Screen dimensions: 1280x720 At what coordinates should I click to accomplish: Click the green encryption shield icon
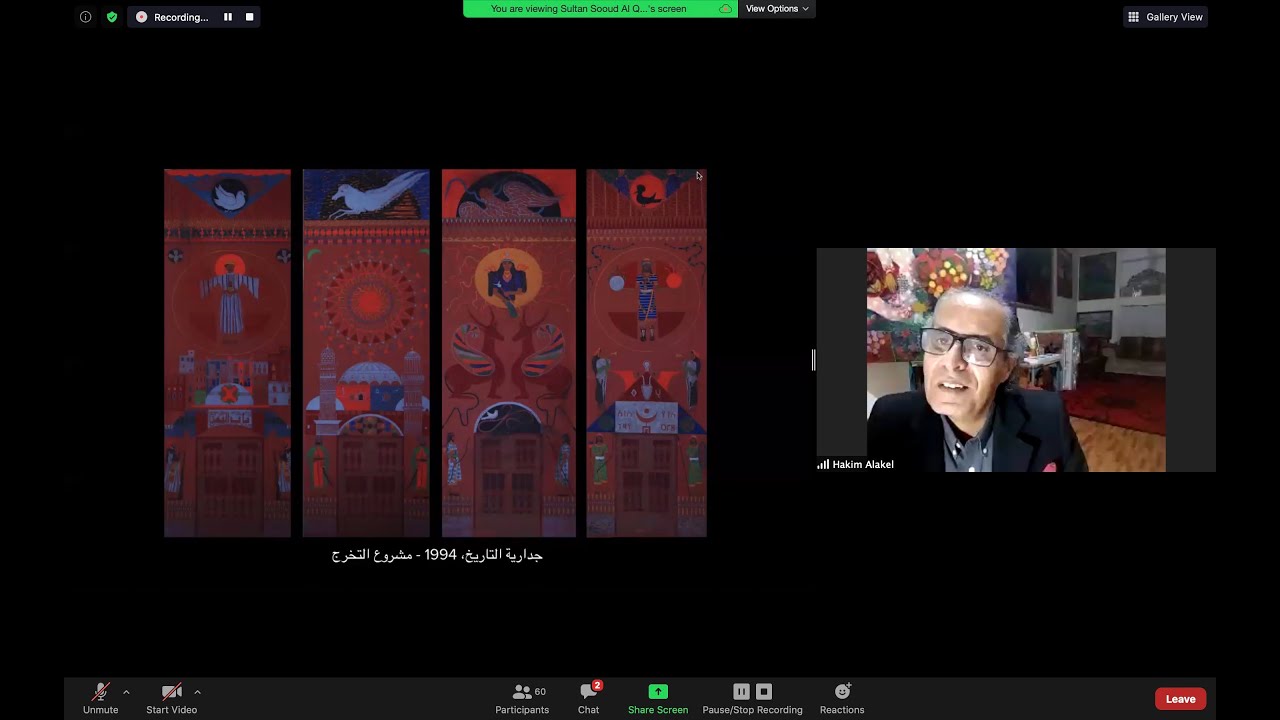point(111,17)
